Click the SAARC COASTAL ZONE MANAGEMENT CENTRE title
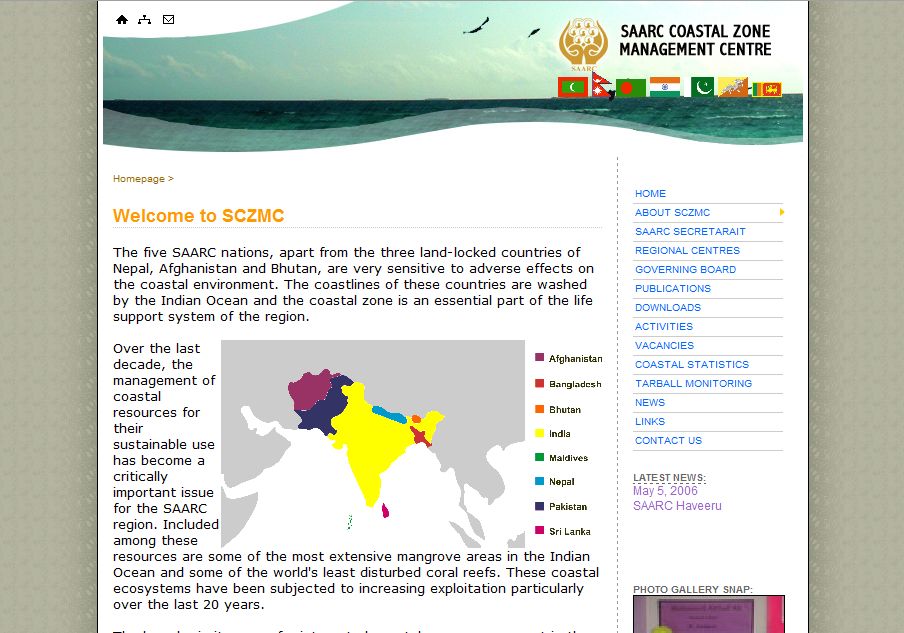This screenshot has width=904, height=633. [695, 40]
